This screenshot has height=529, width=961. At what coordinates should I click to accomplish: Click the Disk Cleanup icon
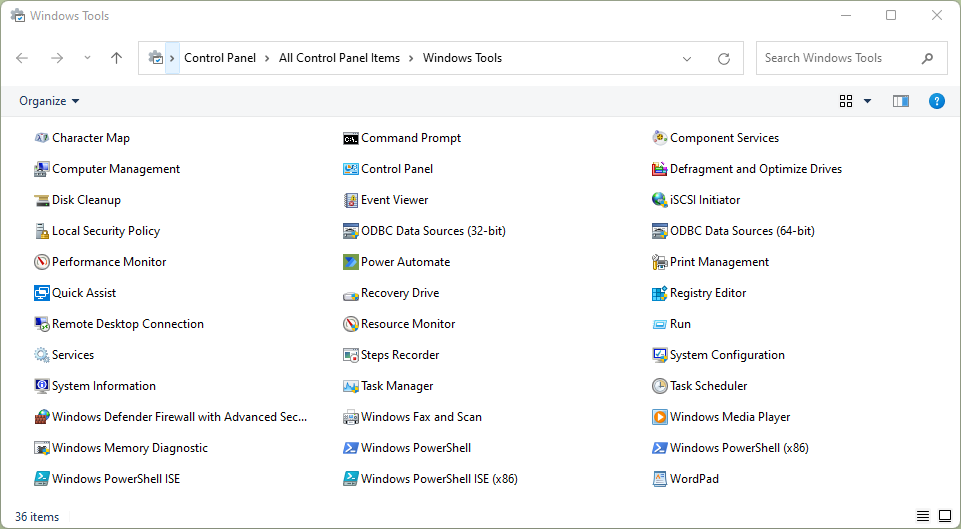[42, 200]
